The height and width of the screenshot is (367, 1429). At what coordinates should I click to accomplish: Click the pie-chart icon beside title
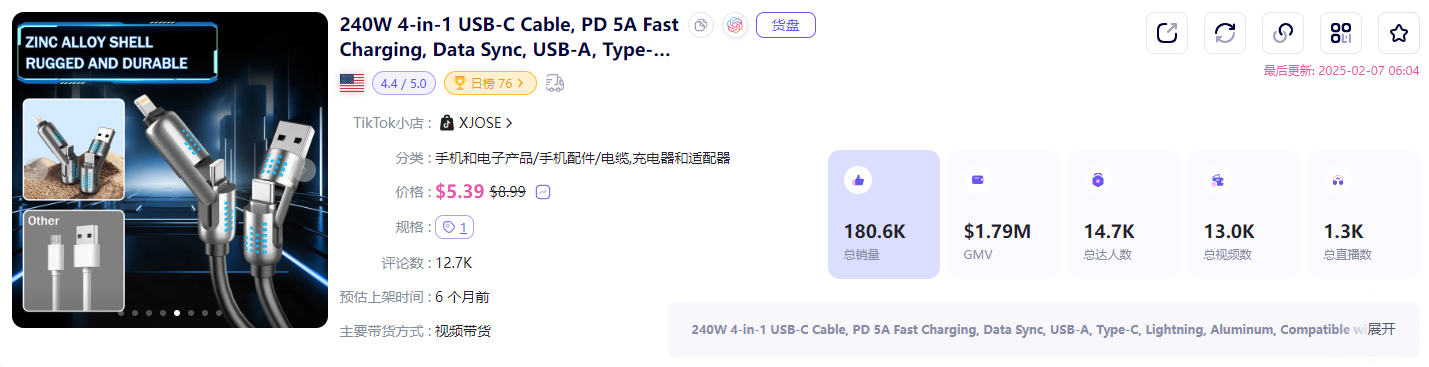(702, 26)
